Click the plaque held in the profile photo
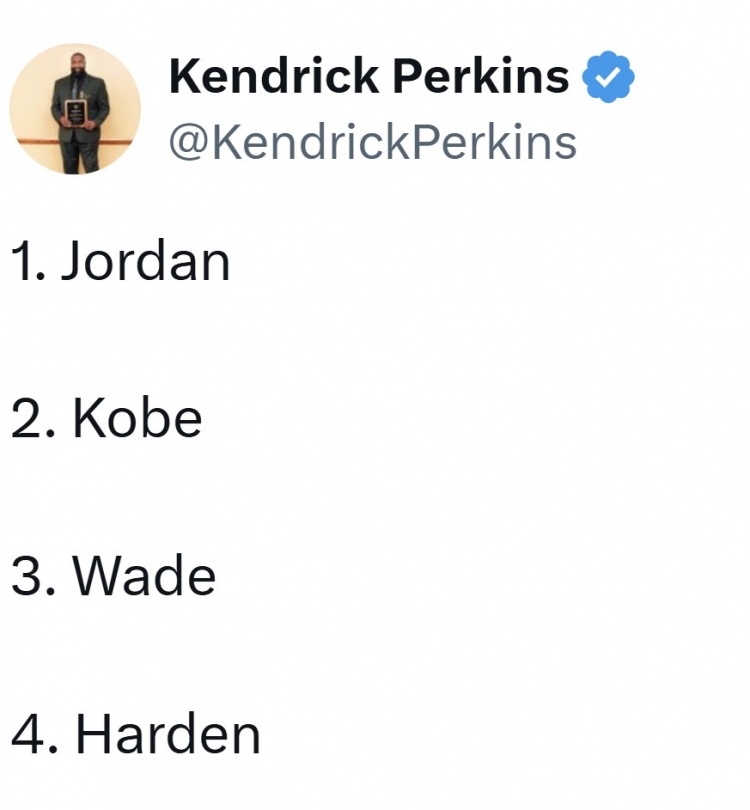The image size is (750, 810). pyautogui.click(x=75, y=111)
